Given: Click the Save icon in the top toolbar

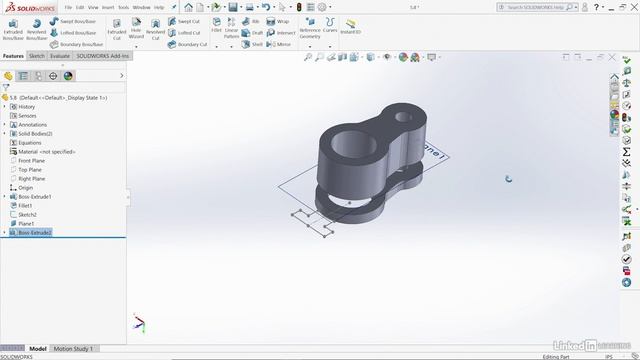Looking at the screenshot, I should [x=233, y=7].
